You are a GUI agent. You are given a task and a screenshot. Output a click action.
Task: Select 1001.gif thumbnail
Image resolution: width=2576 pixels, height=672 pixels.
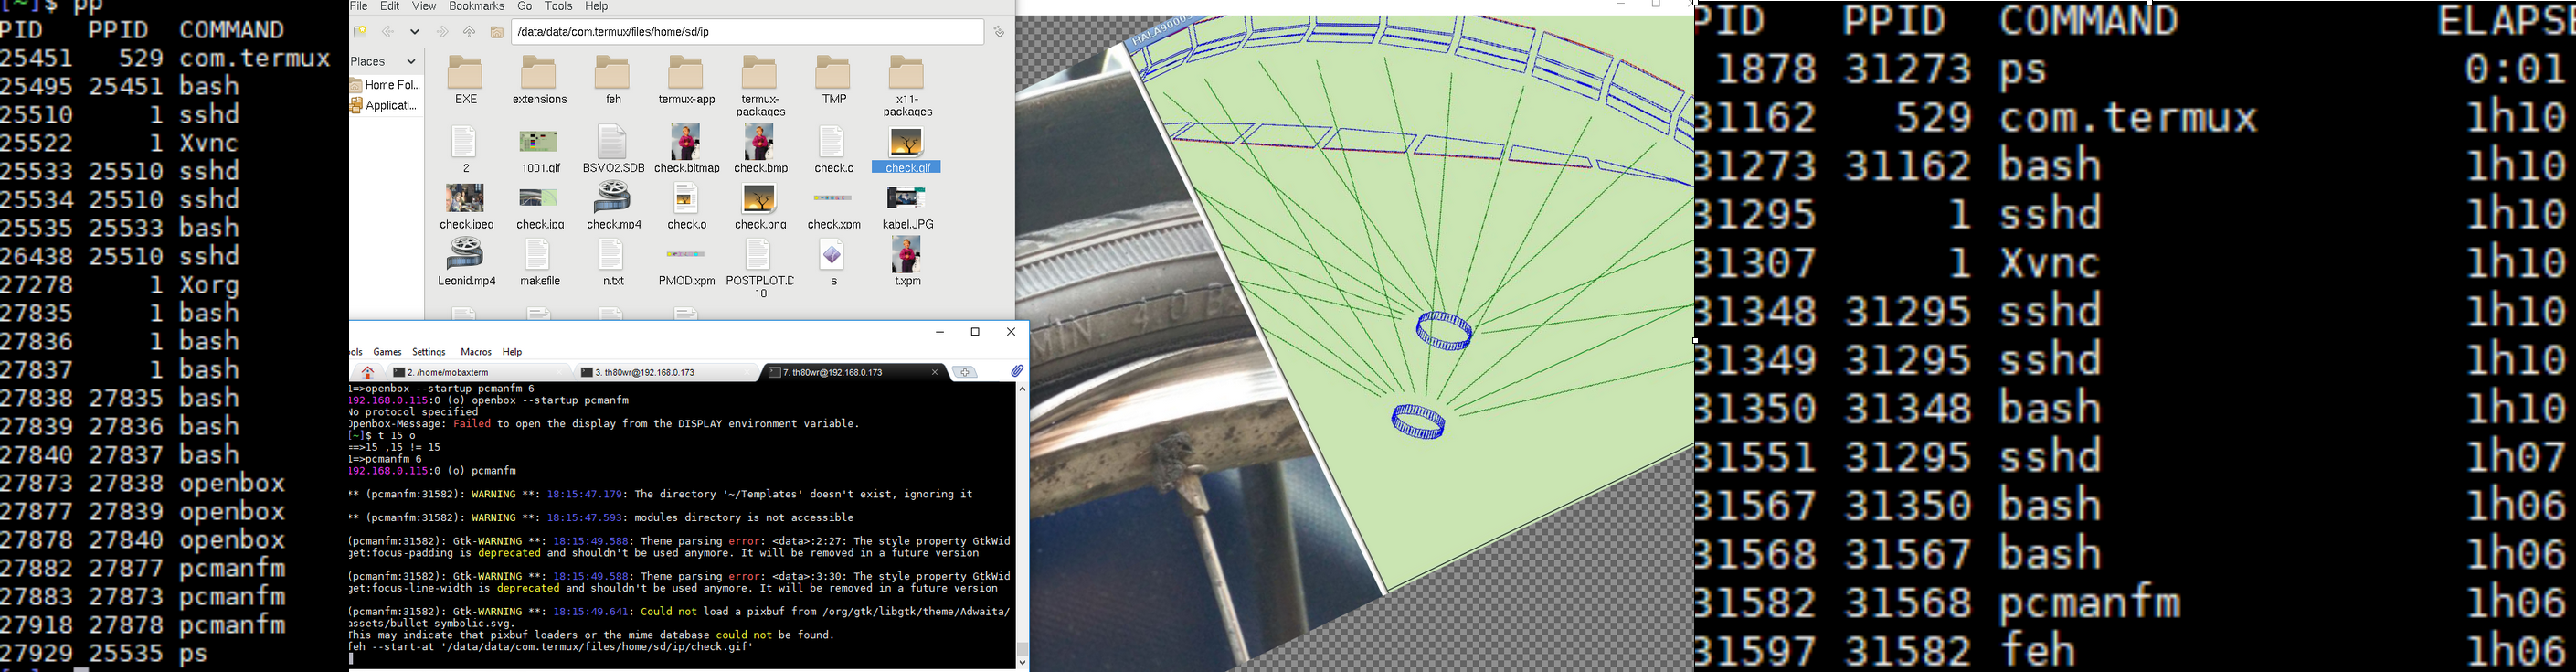click(x=539, y=143)
